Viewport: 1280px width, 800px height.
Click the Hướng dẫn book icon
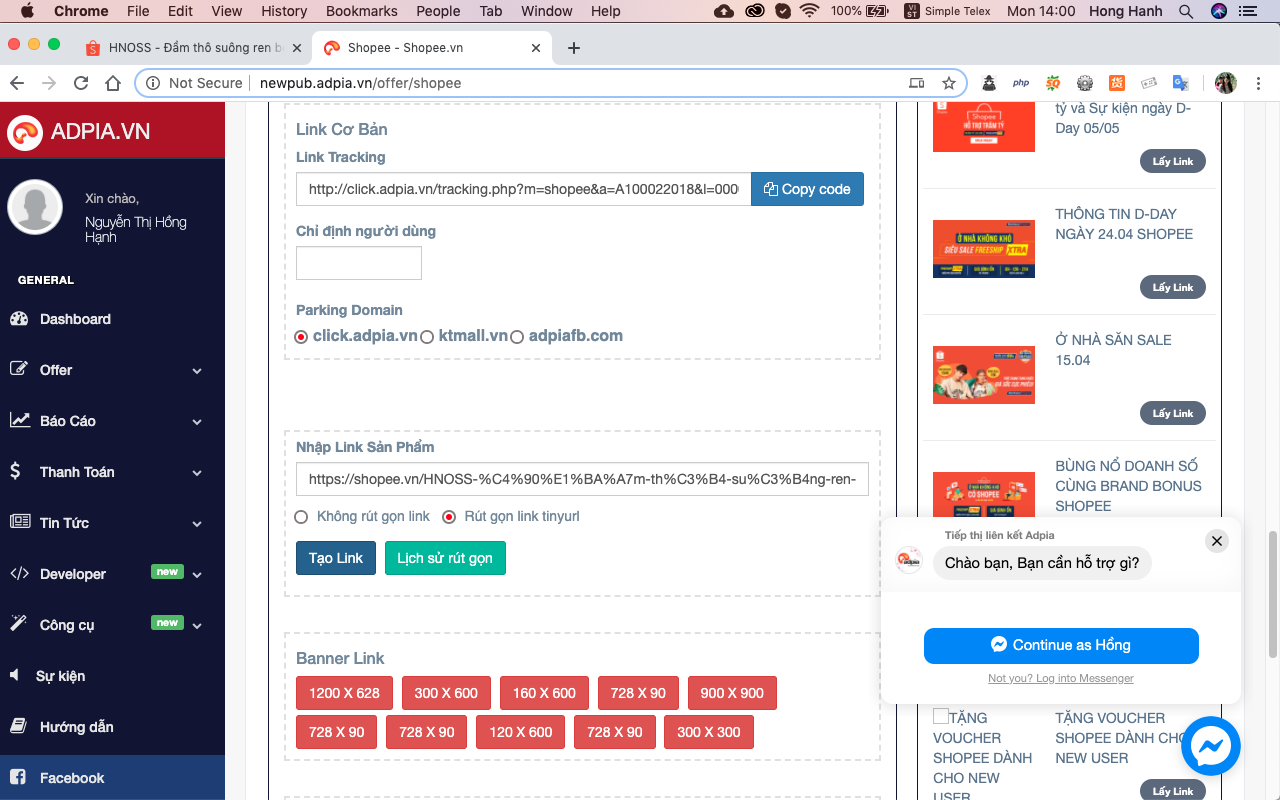click(x=19, y=726)
